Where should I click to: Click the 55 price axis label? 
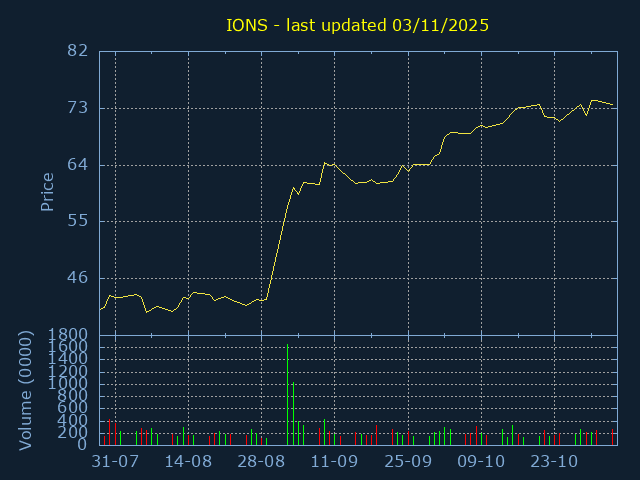tap(78, 221)
